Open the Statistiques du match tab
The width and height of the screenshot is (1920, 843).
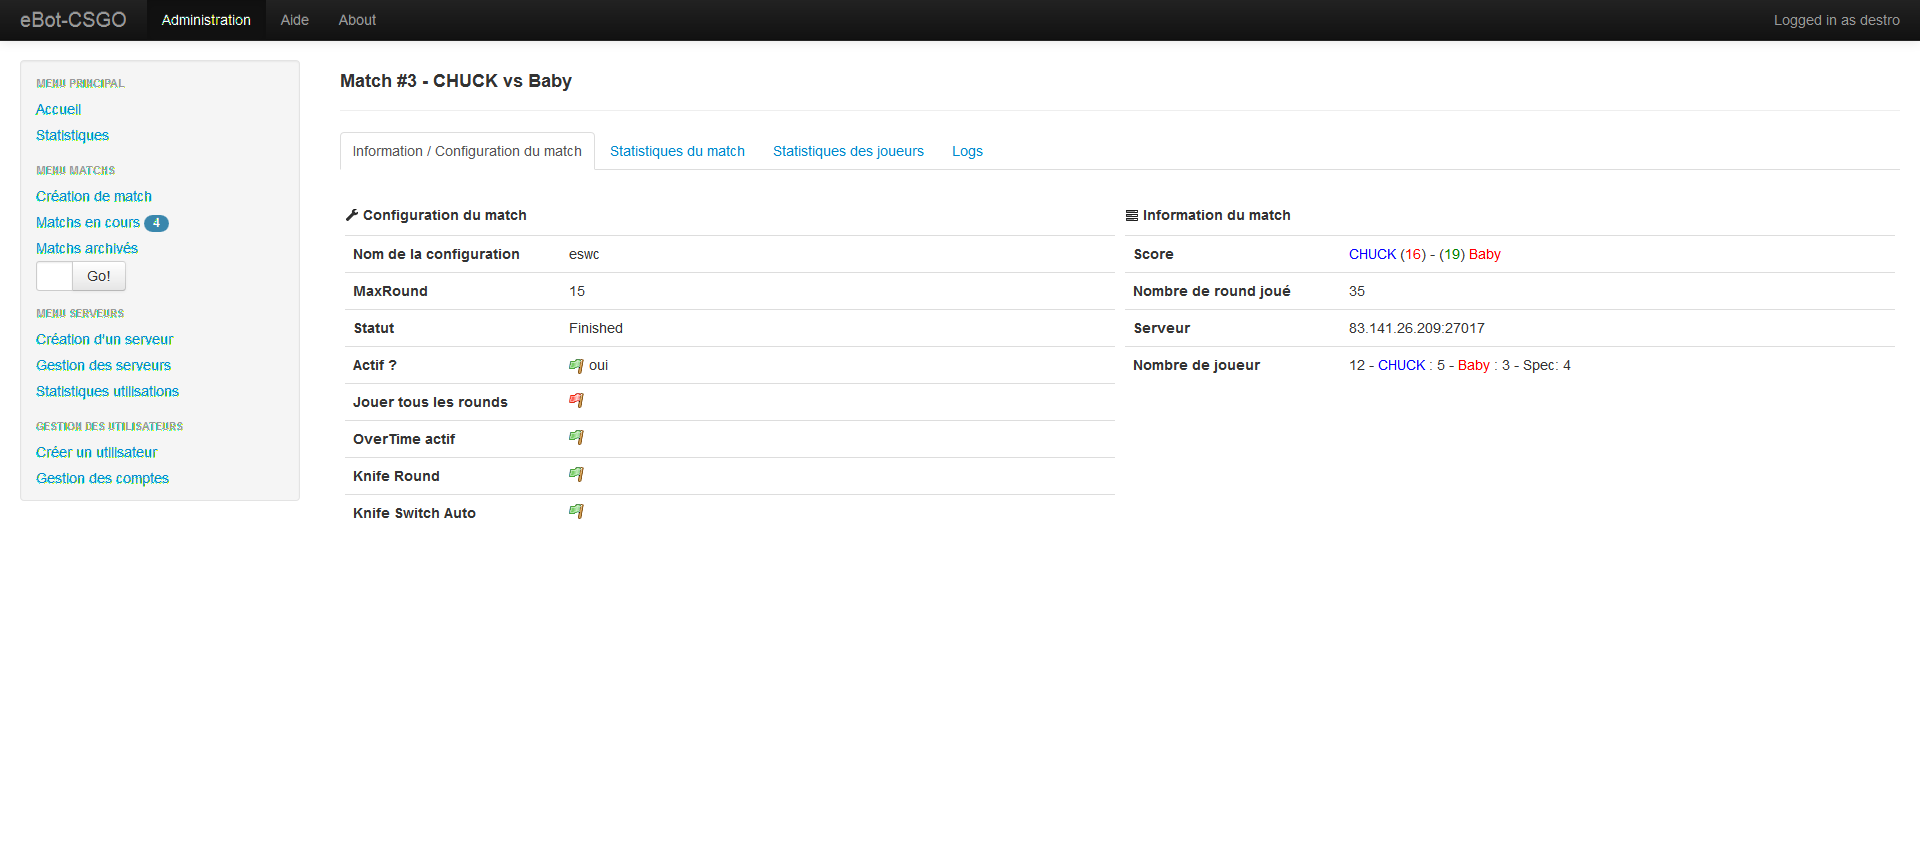pos(677,151)
